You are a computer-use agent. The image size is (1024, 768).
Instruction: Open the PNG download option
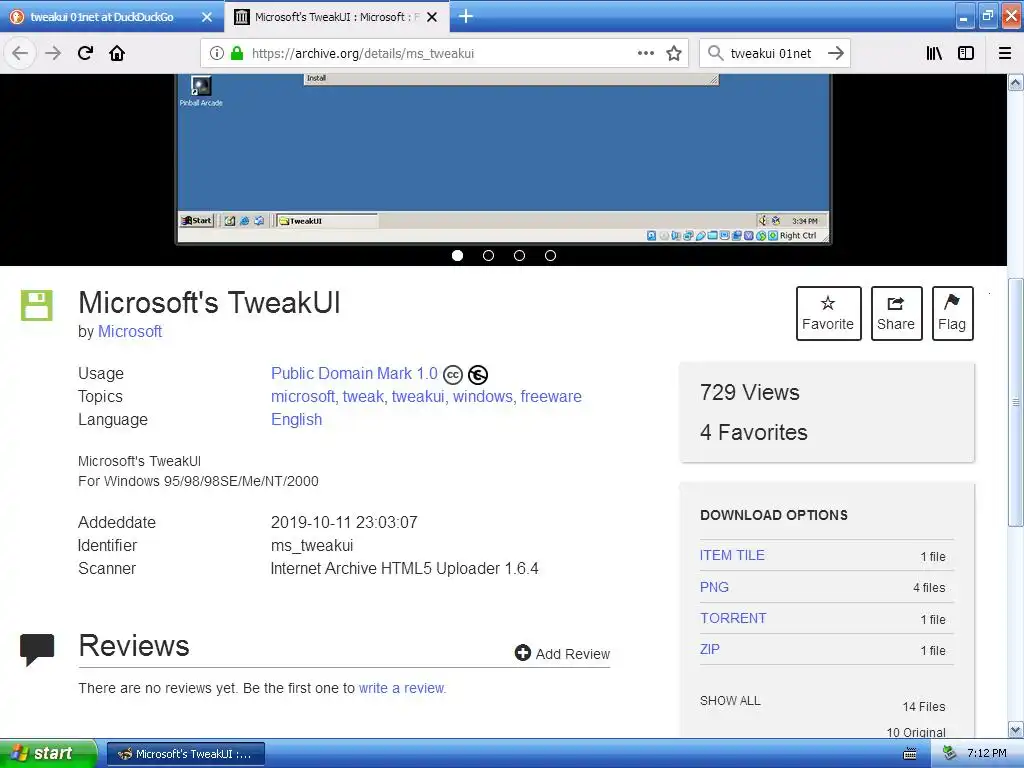coord(714,587)
